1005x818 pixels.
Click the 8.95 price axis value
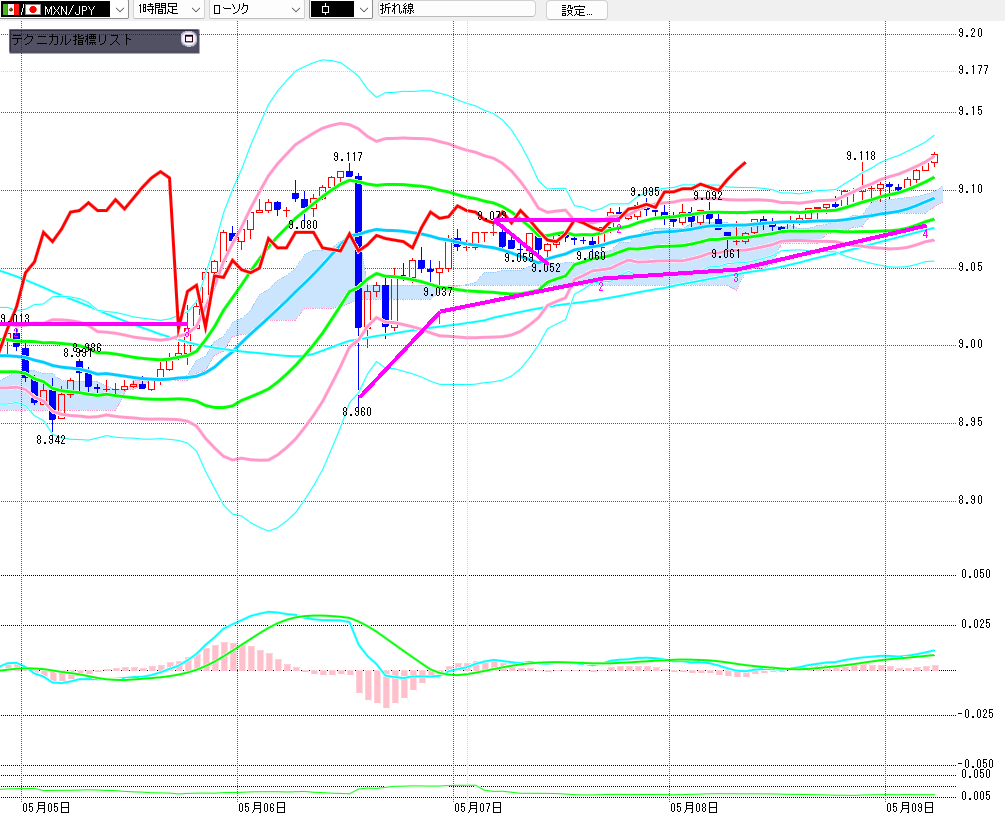pos(970,422)
